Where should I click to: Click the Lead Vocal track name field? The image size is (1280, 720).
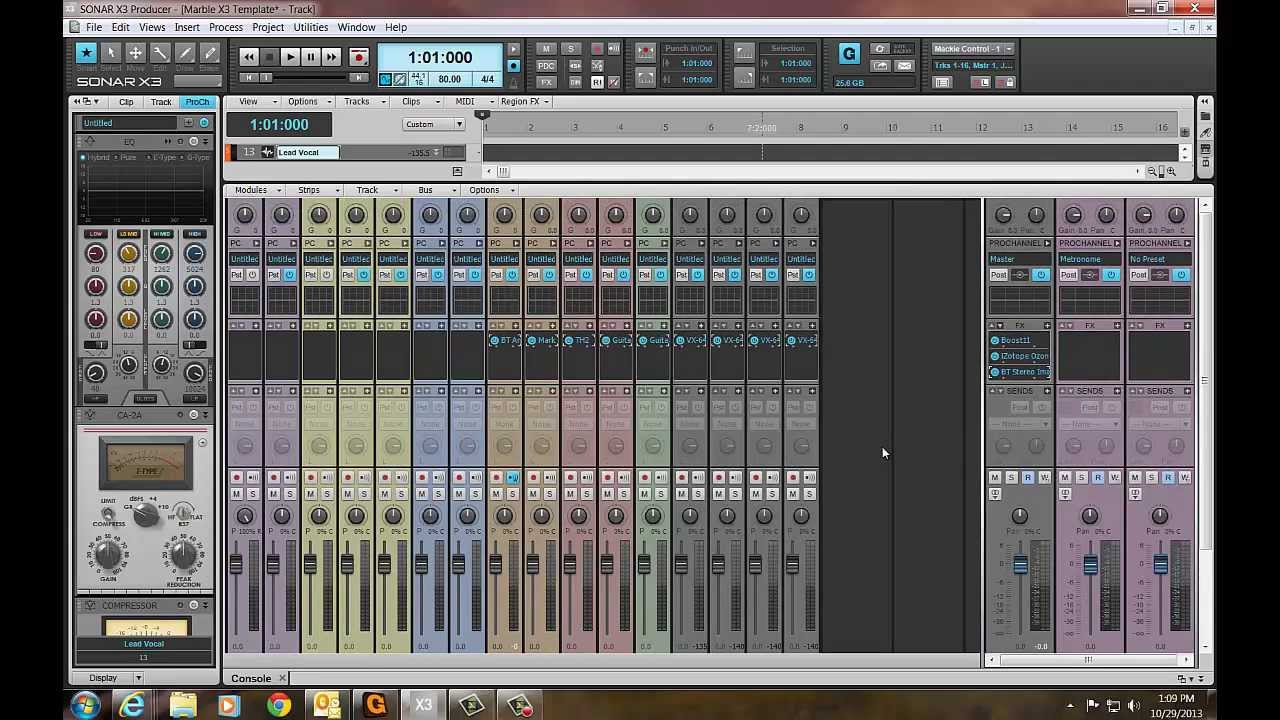(x=308, y=152)
